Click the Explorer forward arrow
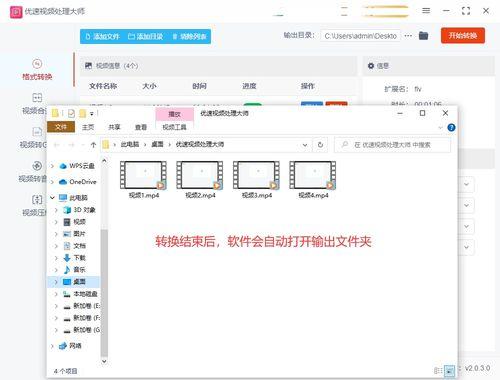 tap(71, 145)
